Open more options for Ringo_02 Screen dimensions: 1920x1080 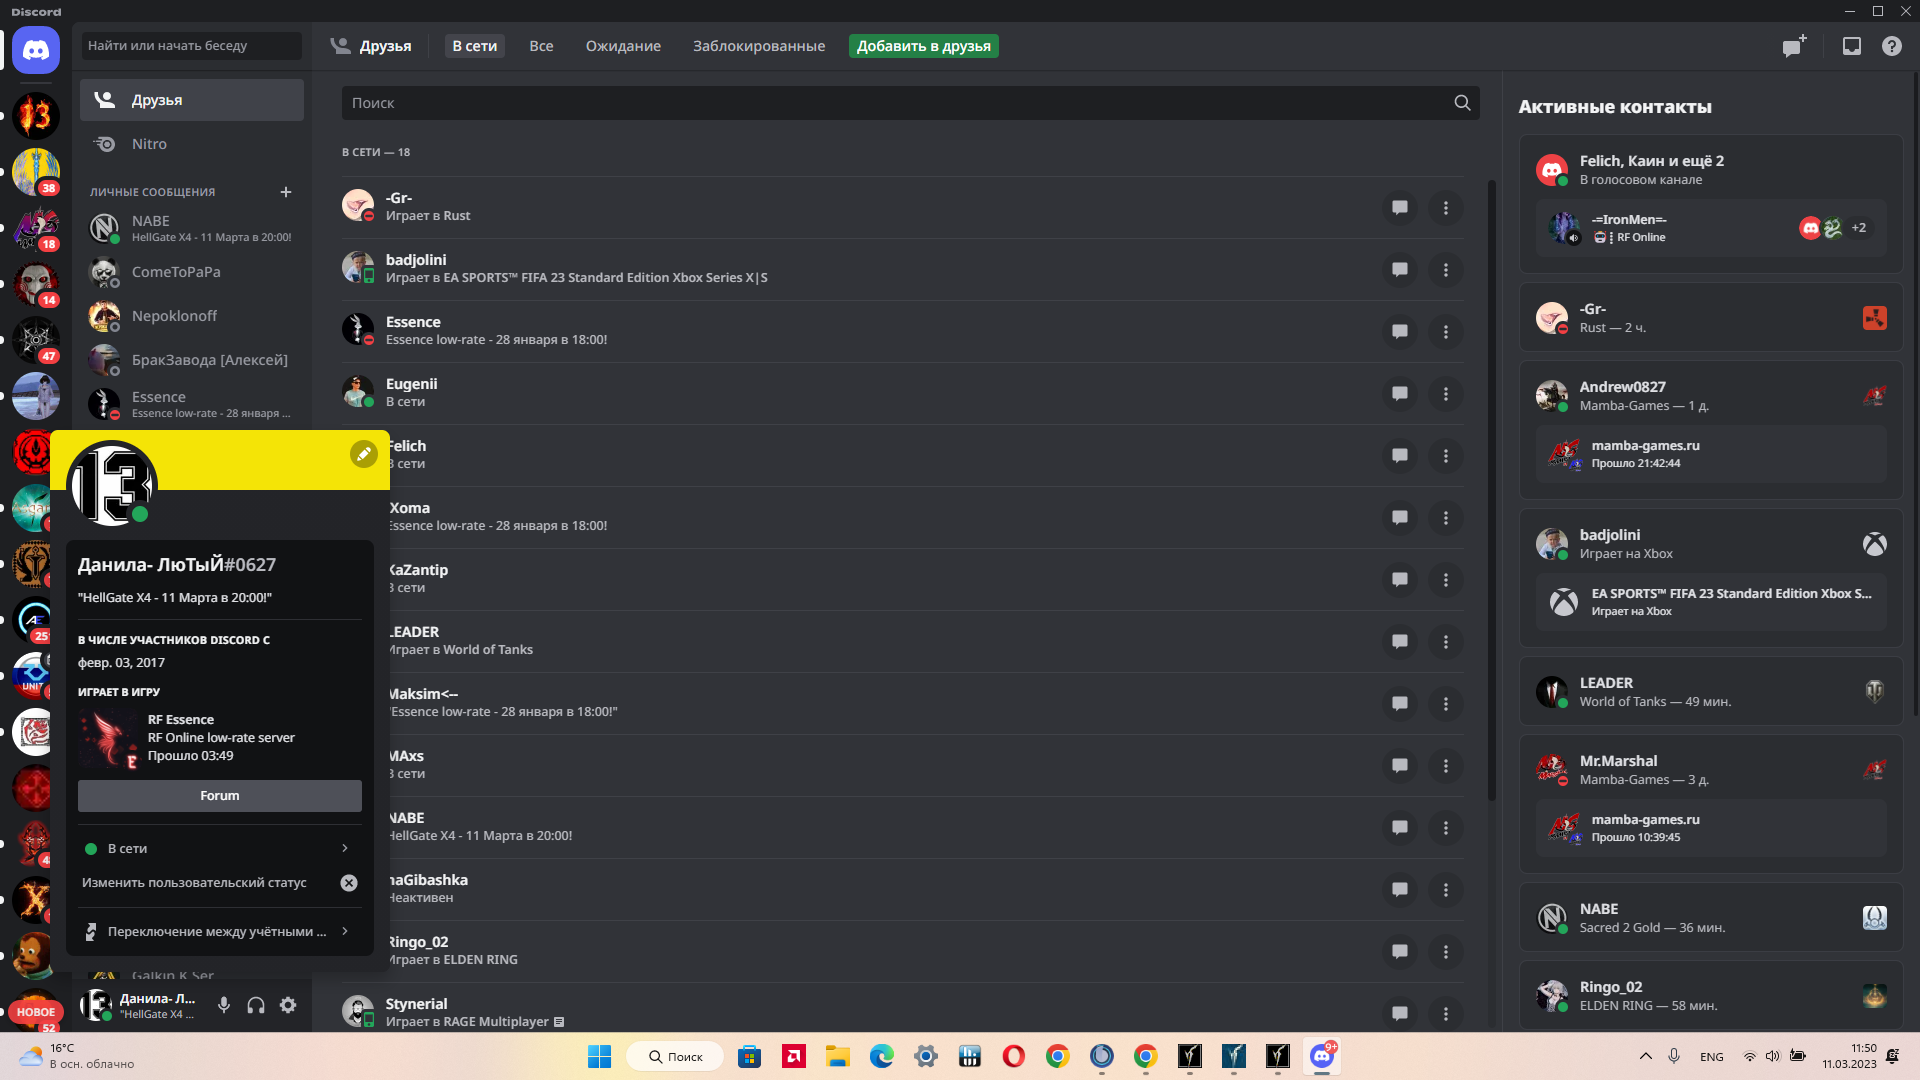[1446, 952]
